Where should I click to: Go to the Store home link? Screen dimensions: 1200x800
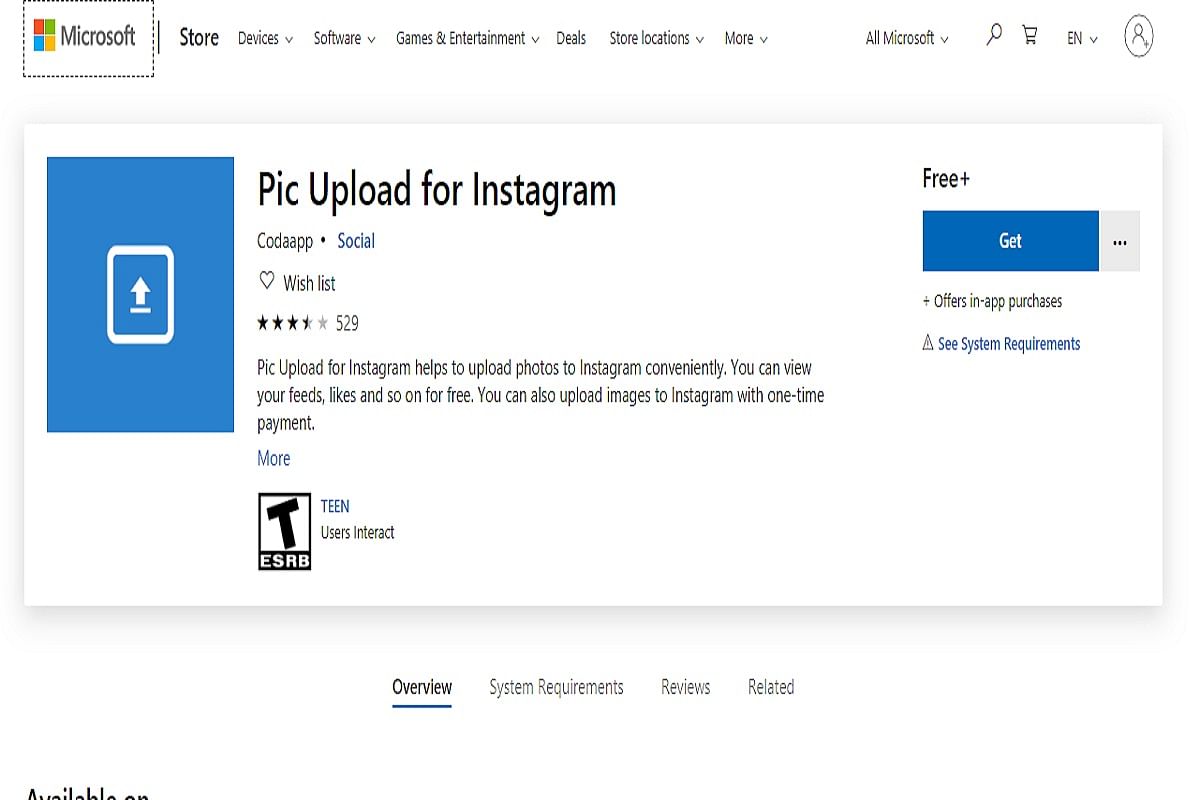point(199,37)
